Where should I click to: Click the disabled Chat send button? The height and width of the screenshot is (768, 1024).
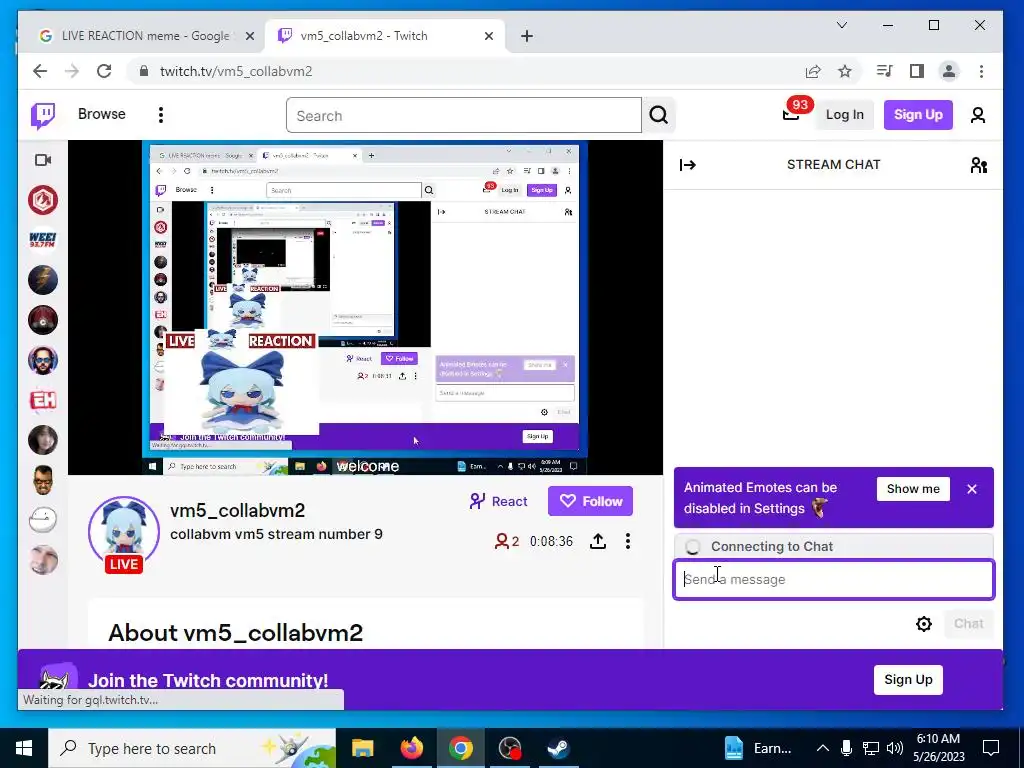[x=968, y=624]
